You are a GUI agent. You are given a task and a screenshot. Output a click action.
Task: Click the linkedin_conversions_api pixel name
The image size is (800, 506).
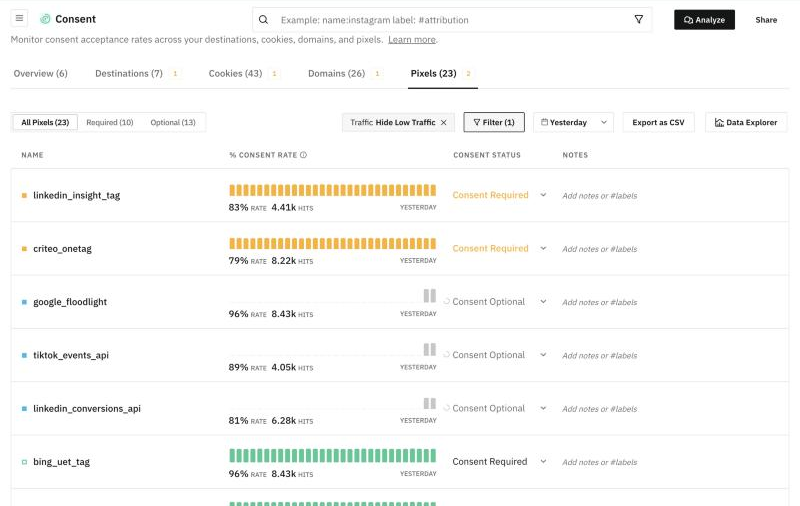(87, 409)
